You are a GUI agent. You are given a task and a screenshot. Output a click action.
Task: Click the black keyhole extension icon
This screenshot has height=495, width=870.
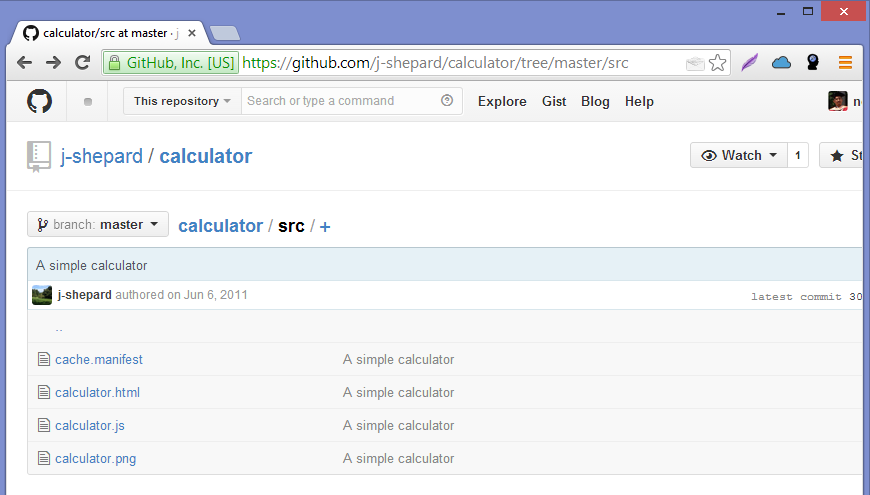point(813,62)
